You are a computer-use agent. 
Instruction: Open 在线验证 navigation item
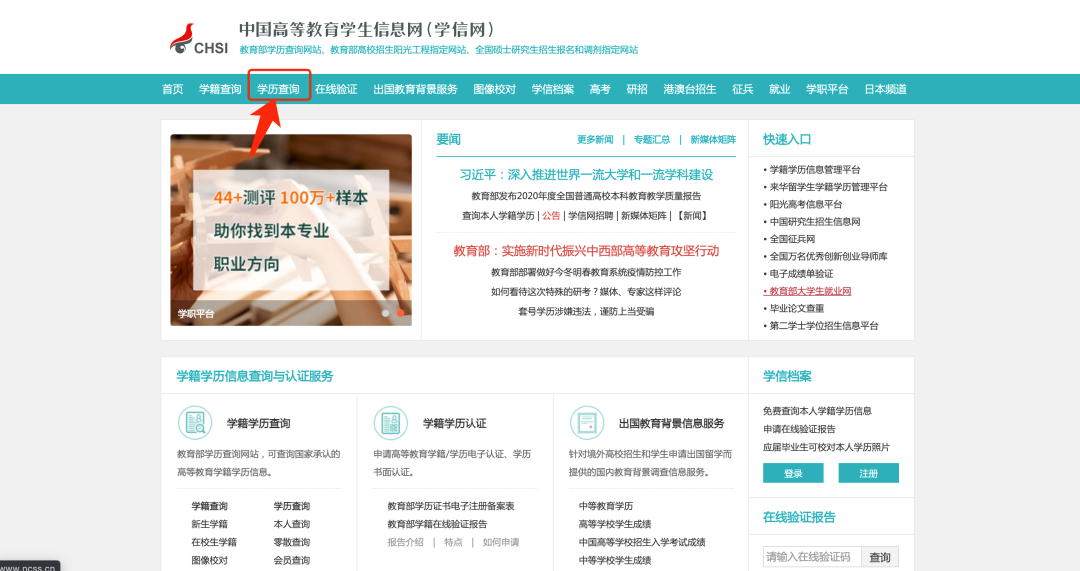point(336,89)
